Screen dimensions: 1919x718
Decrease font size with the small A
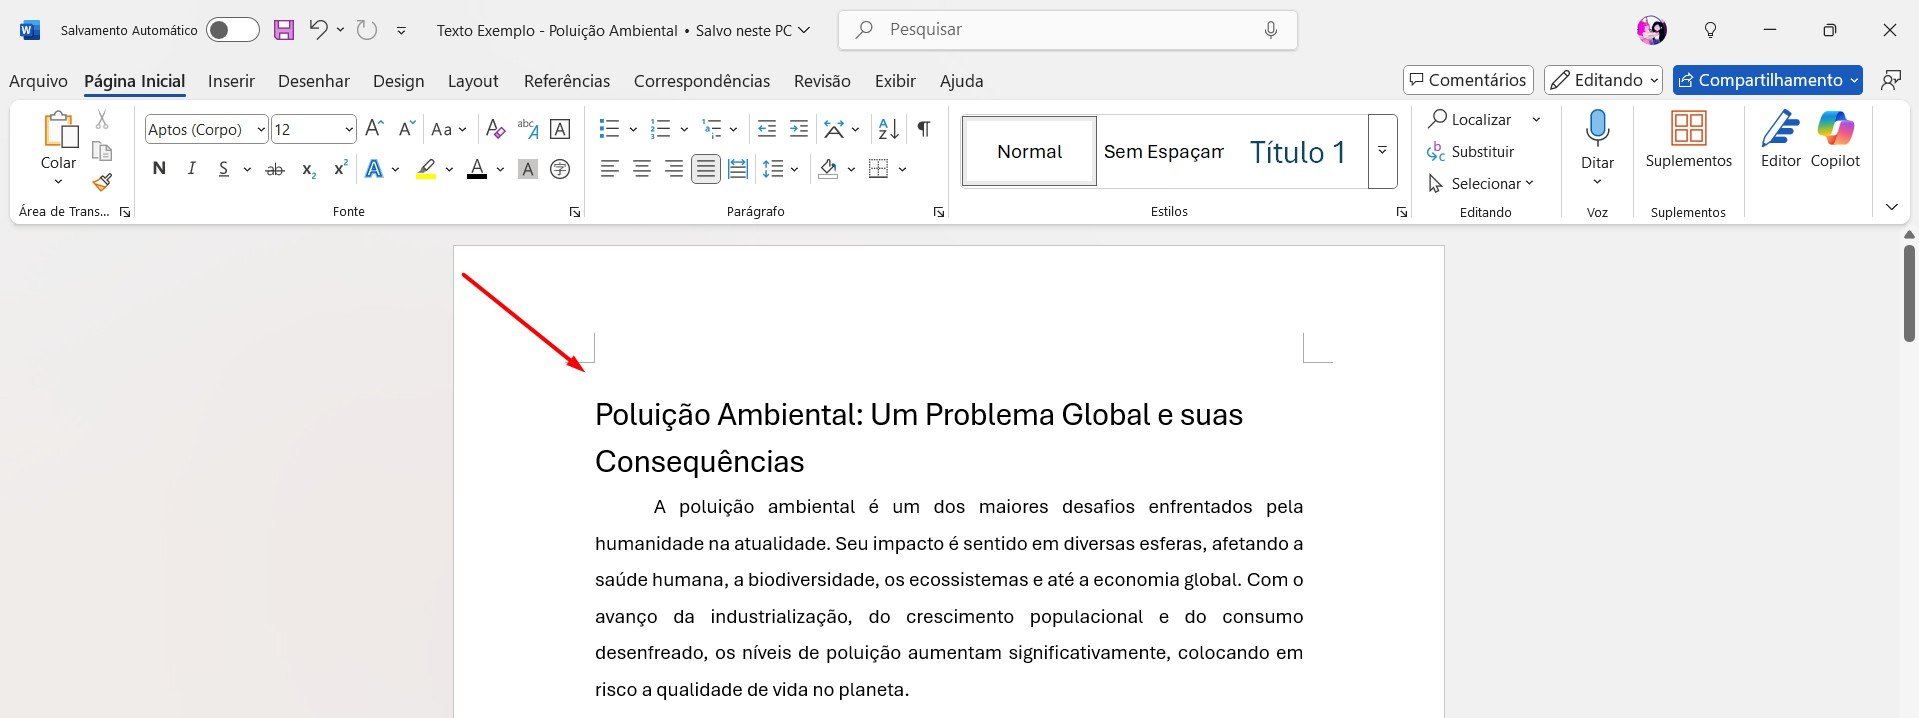(406, 128)
